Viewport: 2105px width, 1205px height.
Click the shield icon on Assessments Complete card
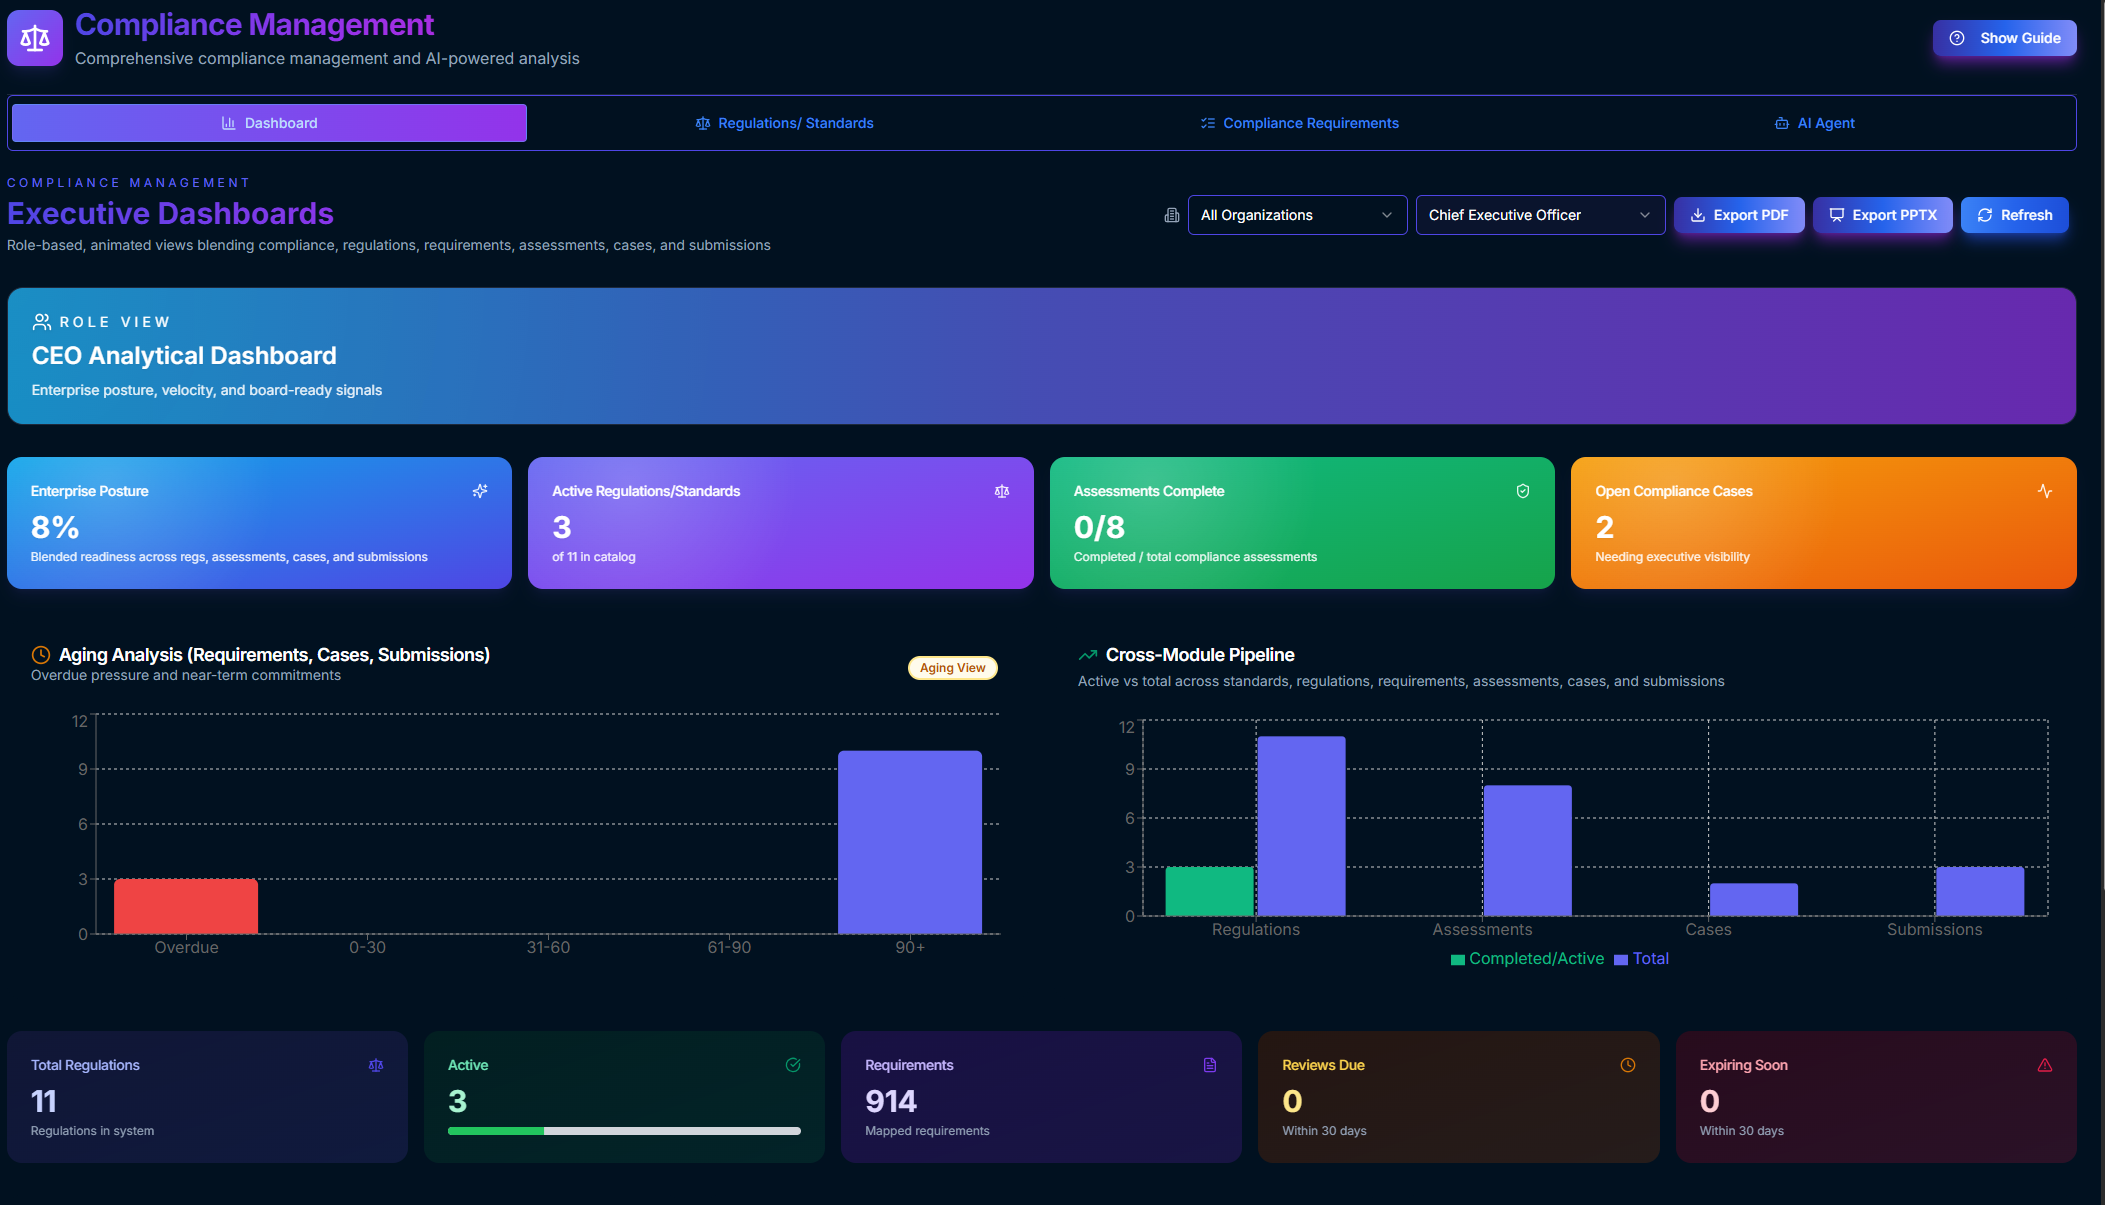1523,491
